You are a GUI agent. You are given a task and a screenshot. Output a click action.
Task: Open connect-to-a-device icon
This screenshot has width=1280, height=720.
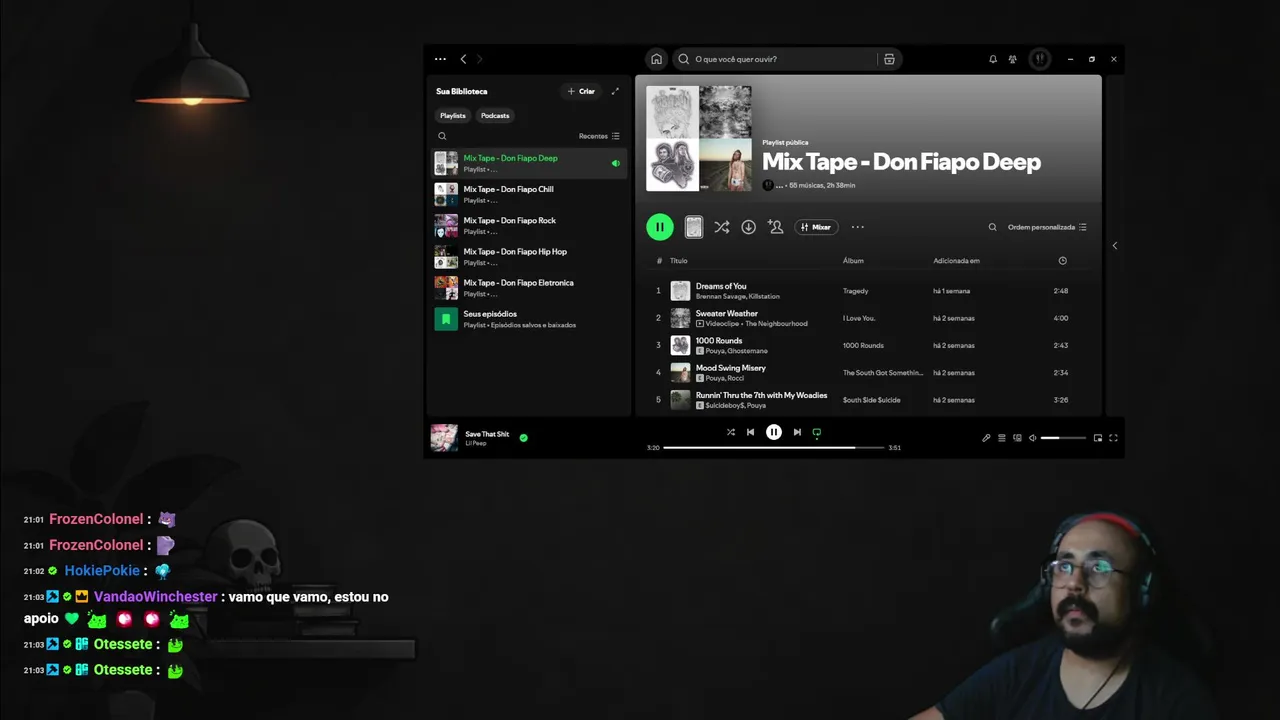(x=1017, y=438)
